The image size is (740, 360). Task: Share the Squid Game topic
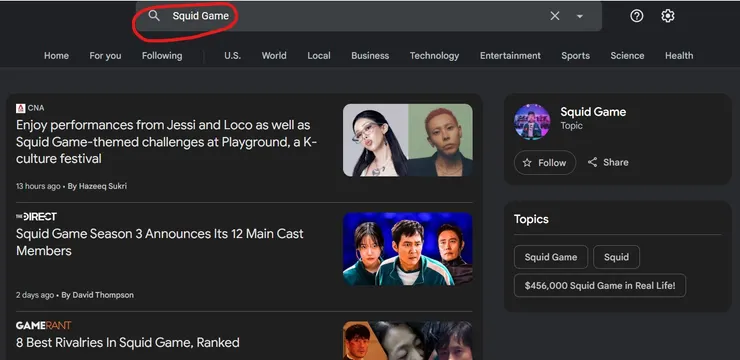point(608,162)
